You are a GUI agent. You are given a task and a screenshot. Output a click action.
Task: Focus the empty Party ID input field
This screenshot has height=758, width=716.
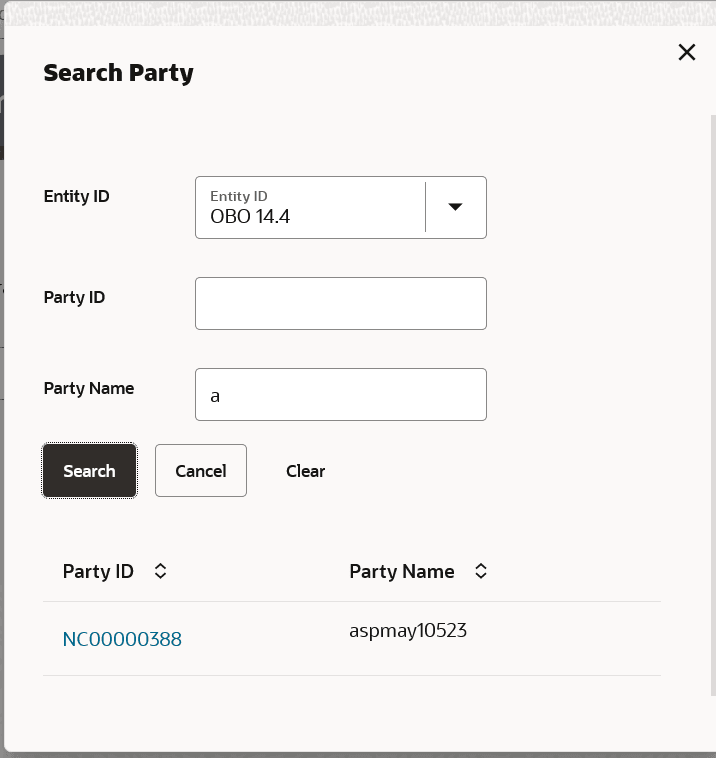click(x=340, y=304)
